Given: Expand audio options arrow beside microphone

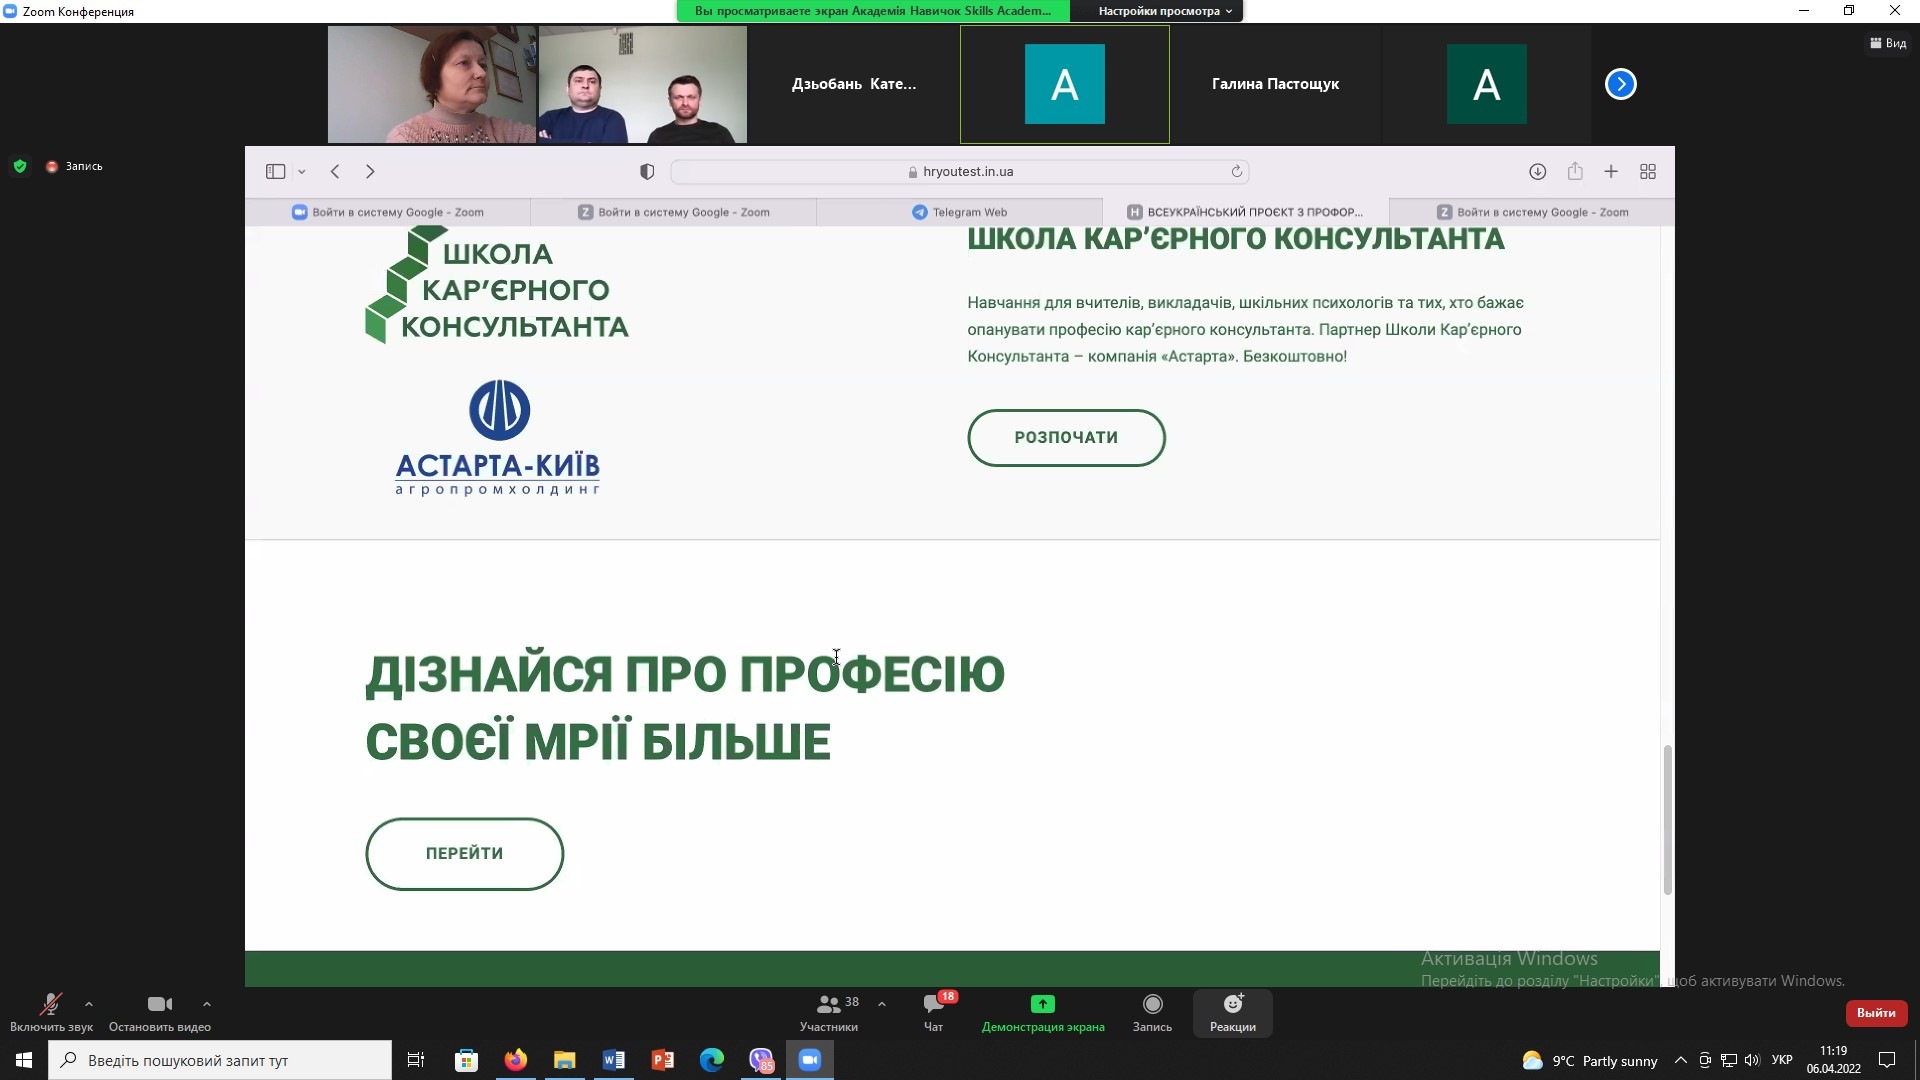Looking at the screenshot, I should pyautogui.click(x=89, y=1004).
